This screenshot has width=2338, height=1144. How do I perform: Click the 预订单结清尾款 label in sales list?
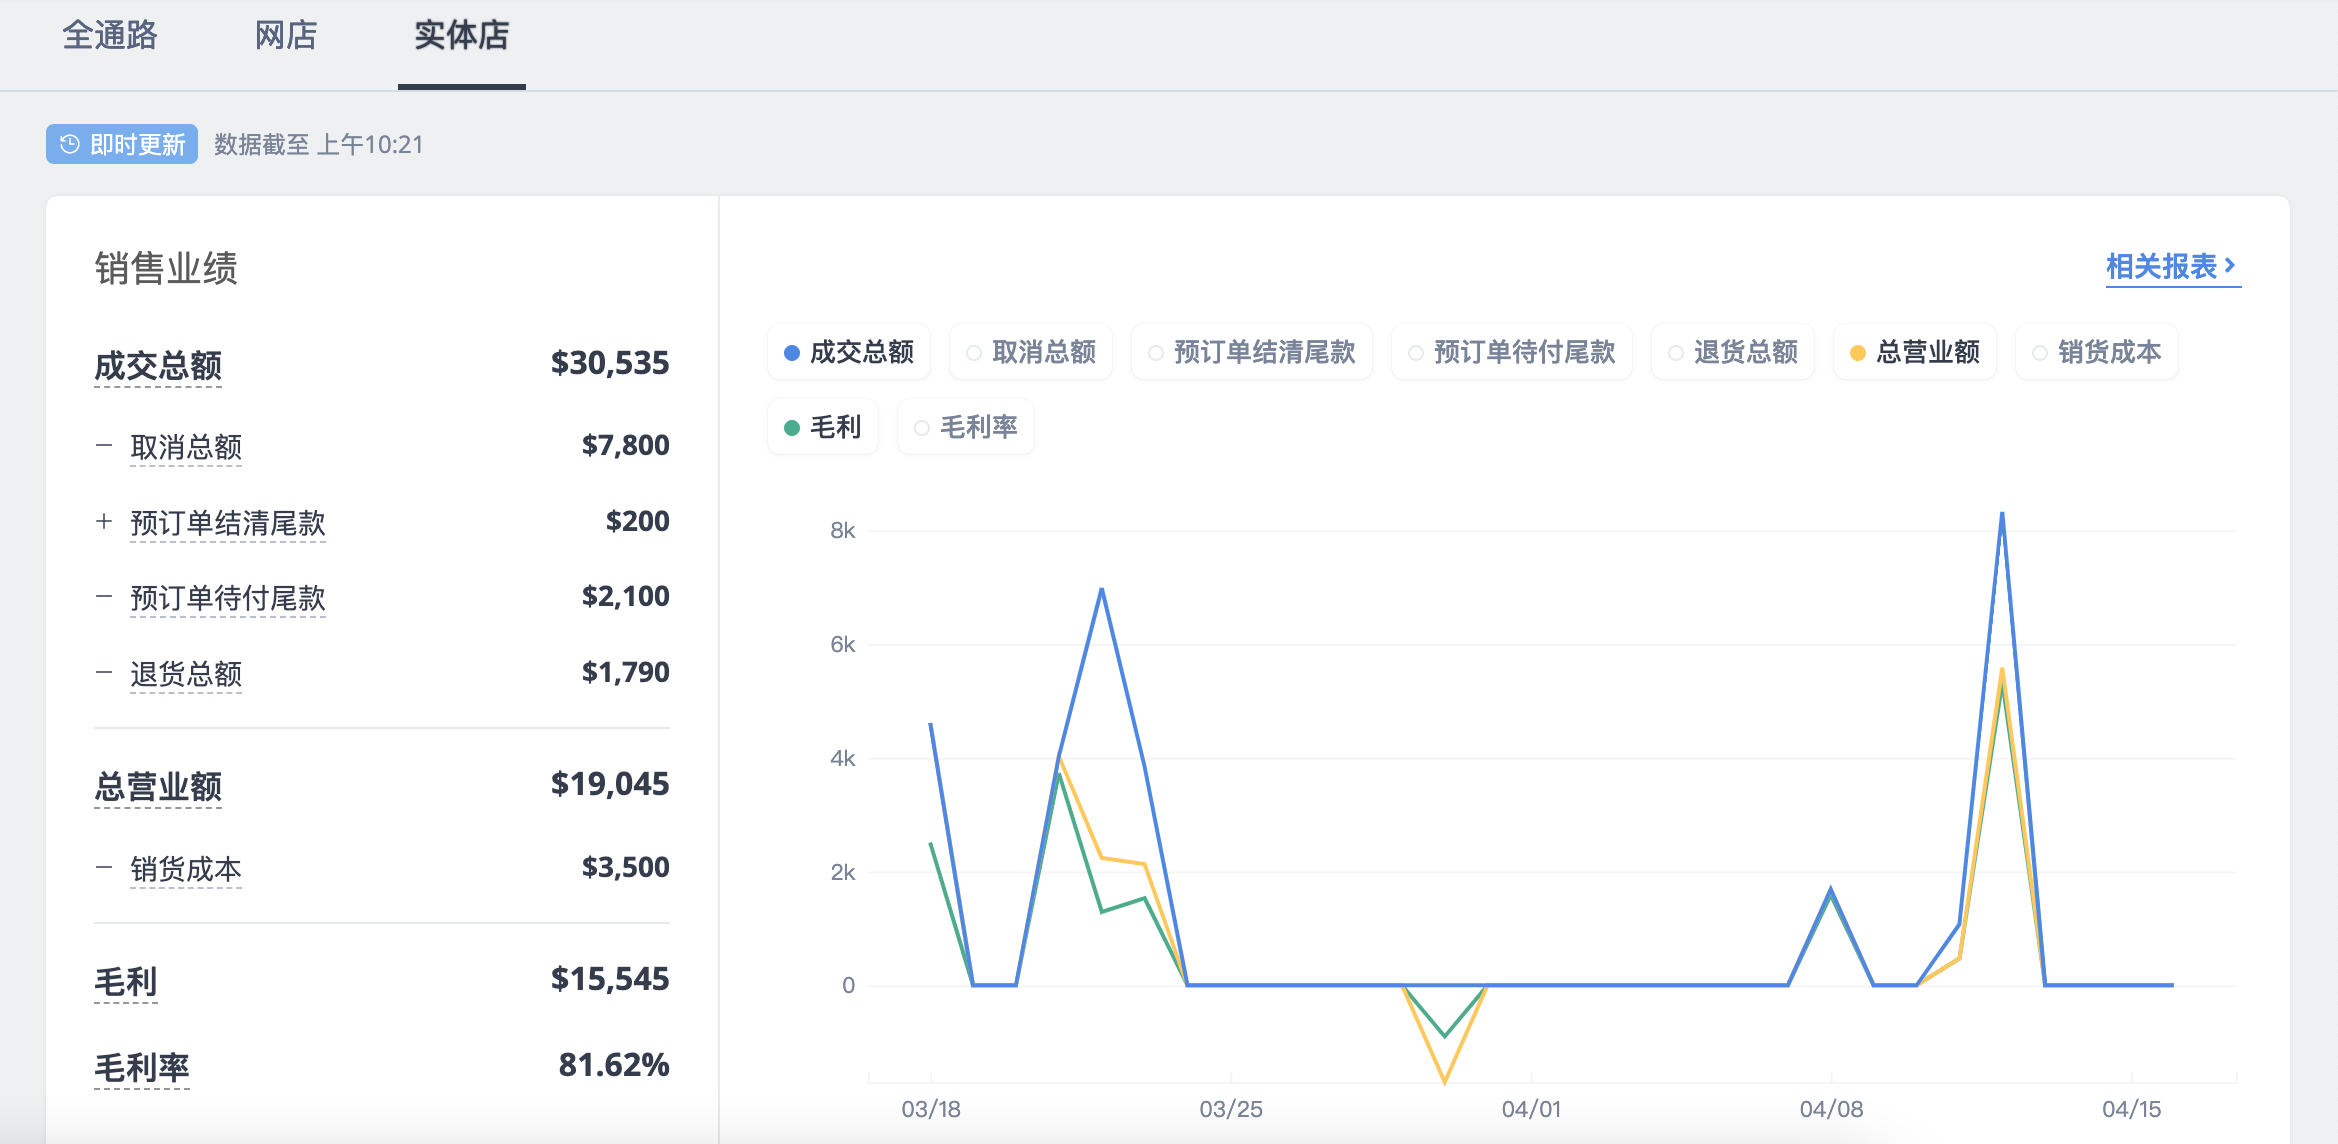coord(228,523)
